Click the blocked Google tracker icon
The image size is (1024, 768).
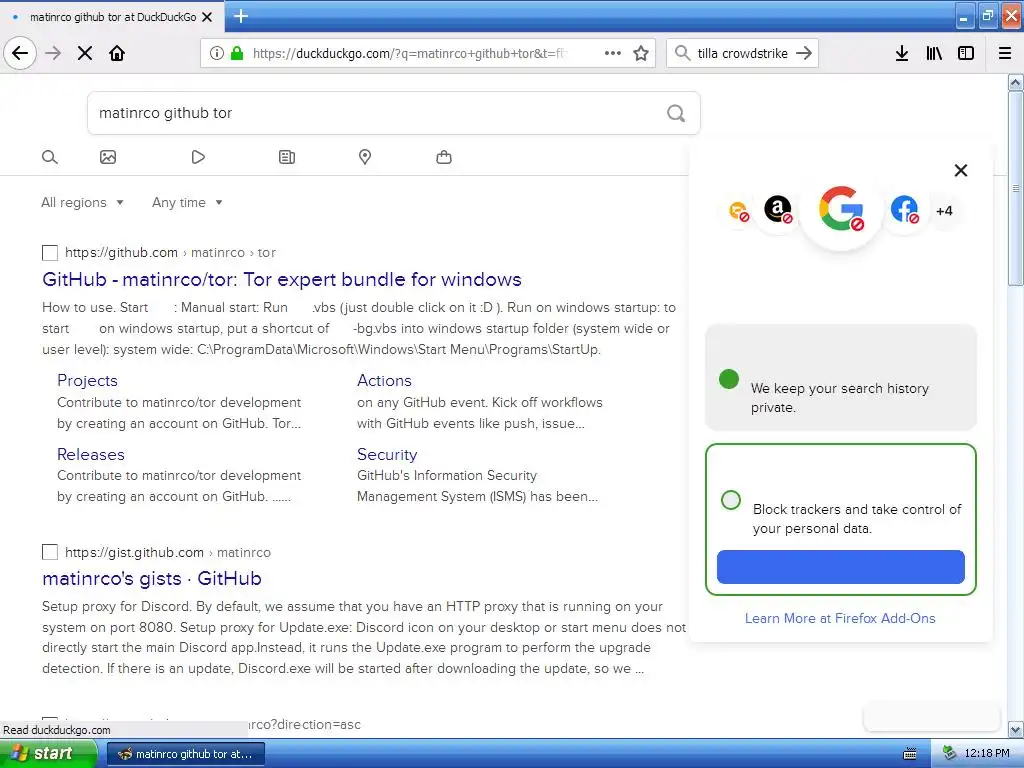pos(841,209)
